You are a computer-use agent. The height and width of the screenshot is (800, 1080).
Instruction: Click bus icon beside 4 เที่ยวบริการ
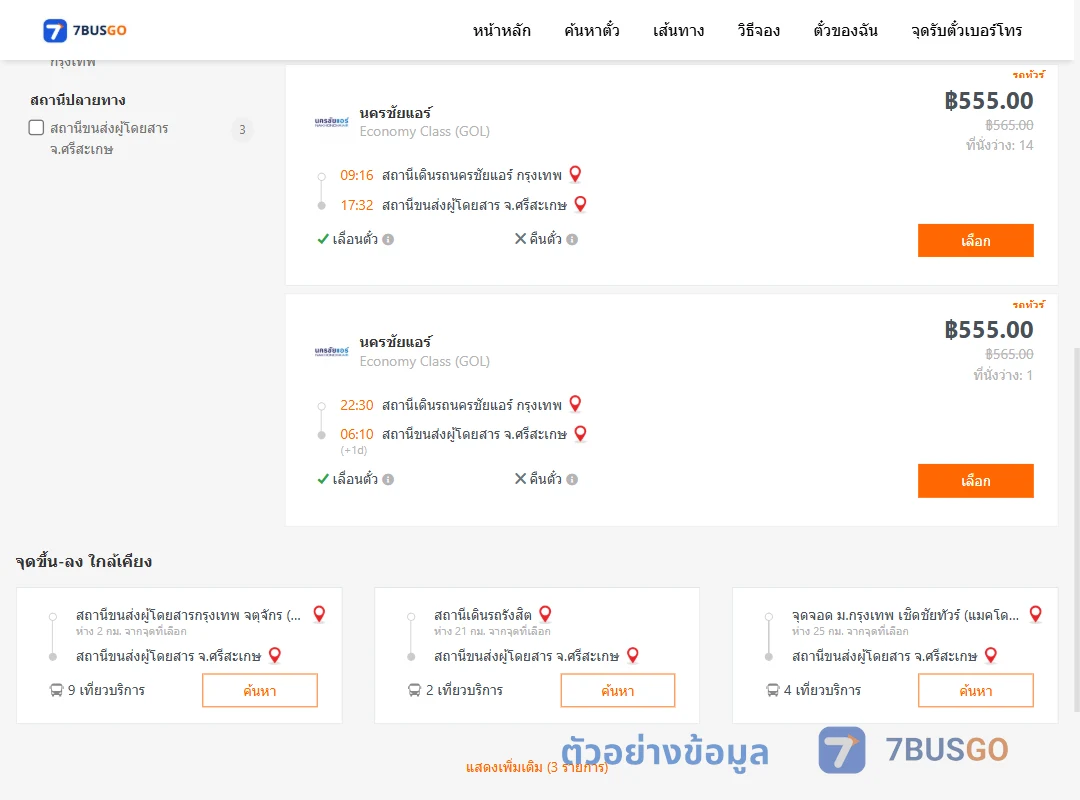pos(773,690)
